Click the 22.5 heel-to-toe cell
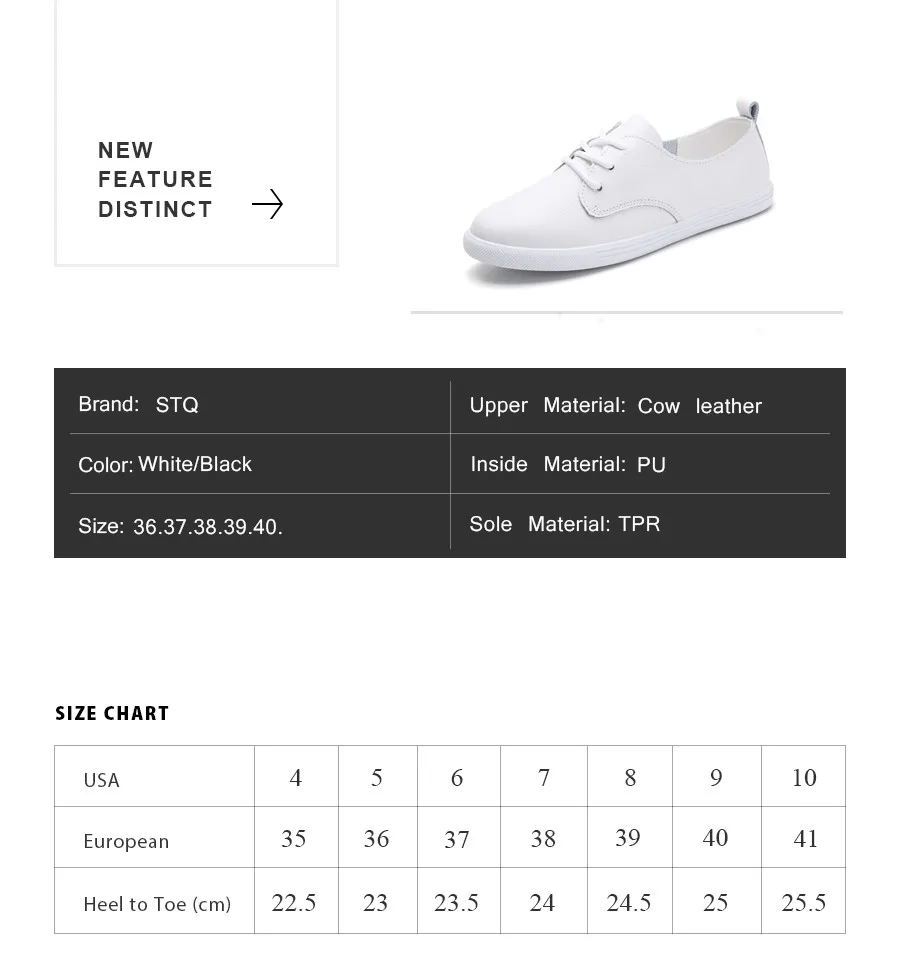 [296, 901]
